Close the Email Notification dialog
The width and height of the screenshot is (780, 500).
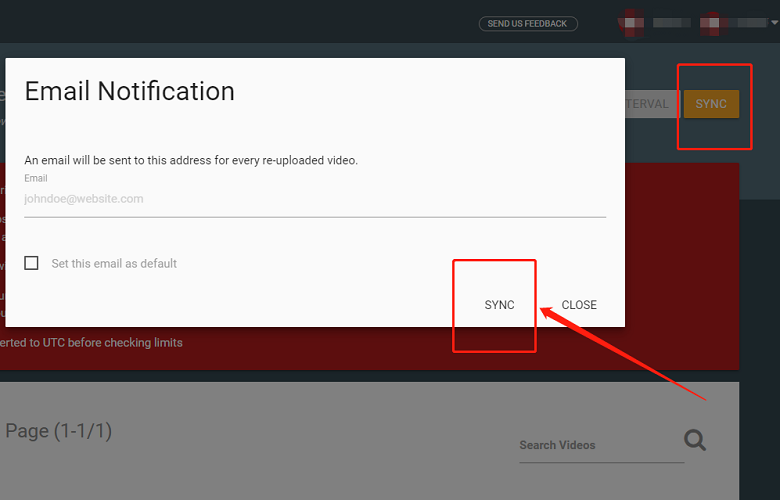pyautogui.click(x=579, y=305)
